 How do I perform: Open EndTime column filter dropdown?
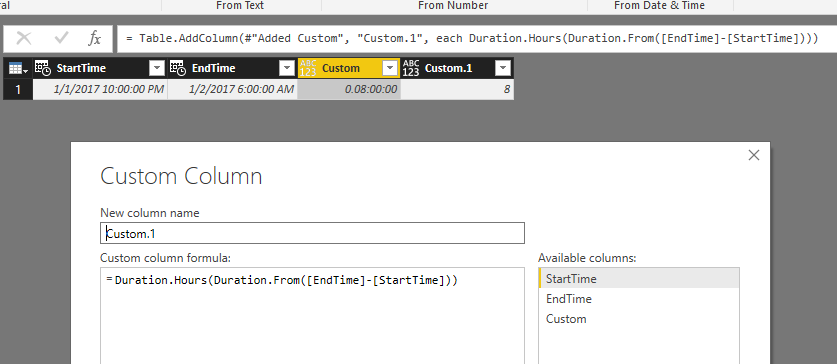coord(287,68)
